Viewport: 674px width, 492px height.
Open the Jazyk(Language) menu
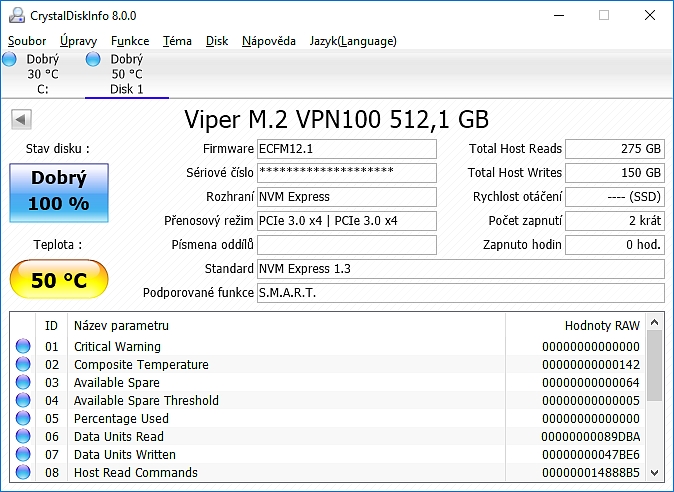[353, 41]
